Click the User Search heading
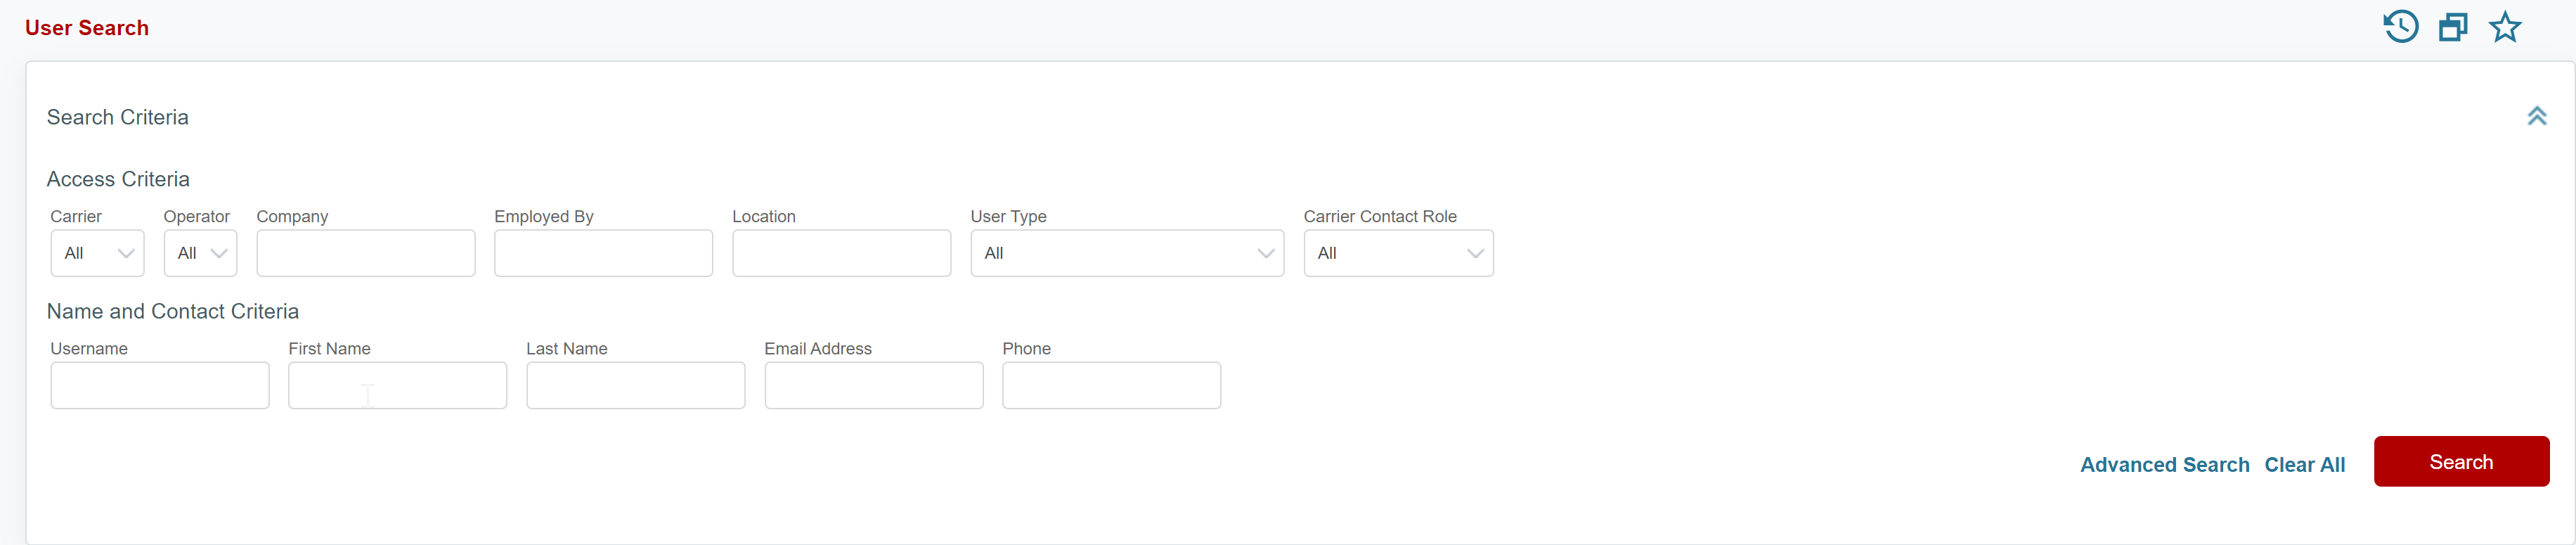 [x=87, y=28]
